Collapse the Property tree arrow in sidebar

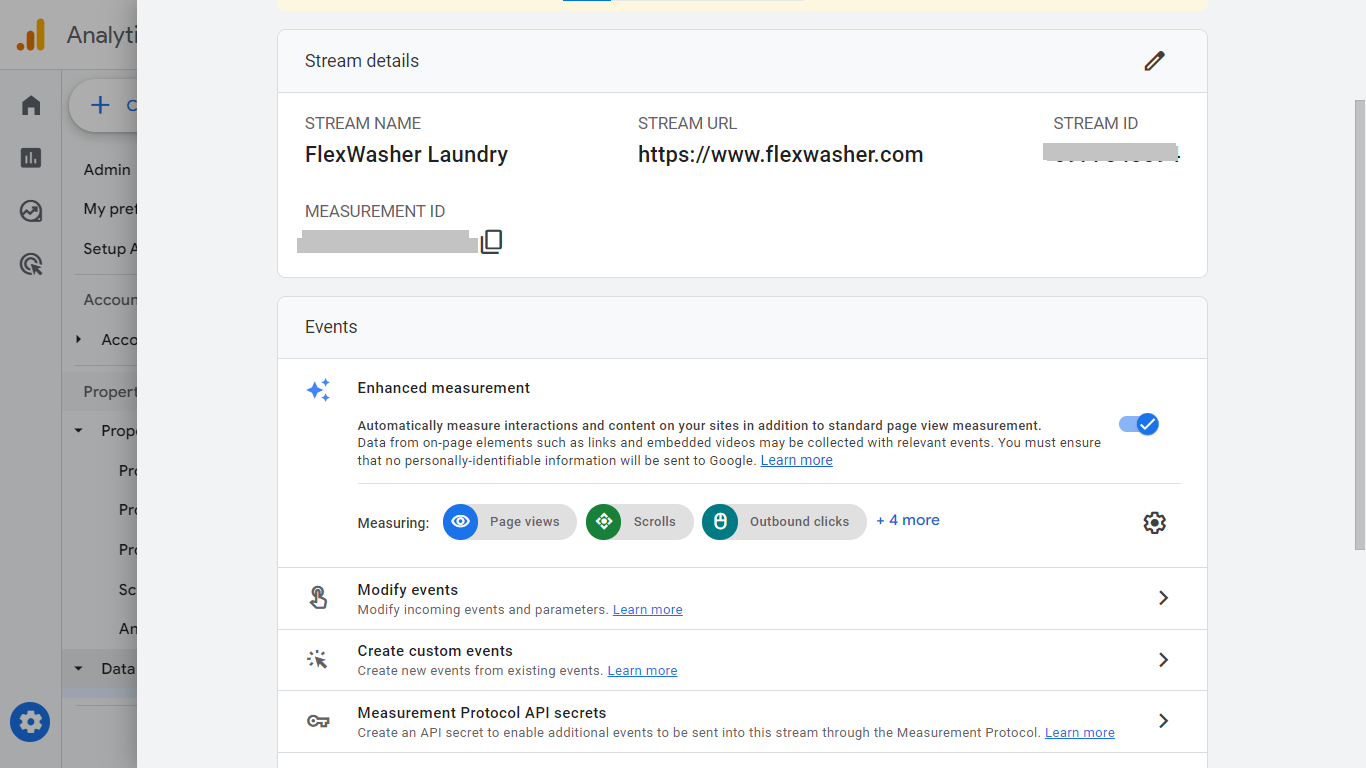pyautogui.click(x=79, y=431)
